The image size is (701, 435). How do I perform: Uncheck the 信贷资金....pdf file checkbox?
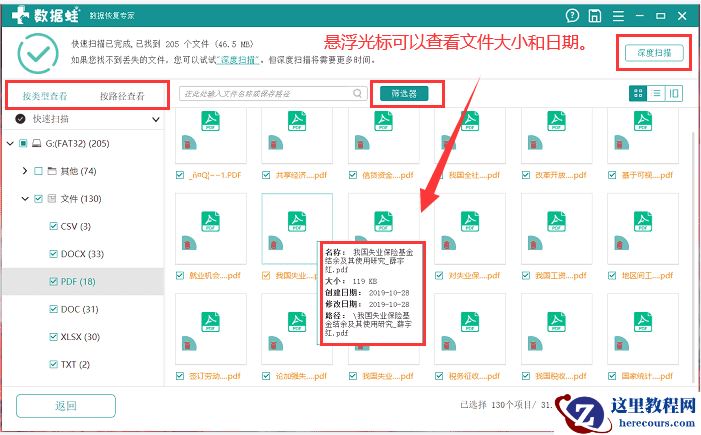pos(353,175)
